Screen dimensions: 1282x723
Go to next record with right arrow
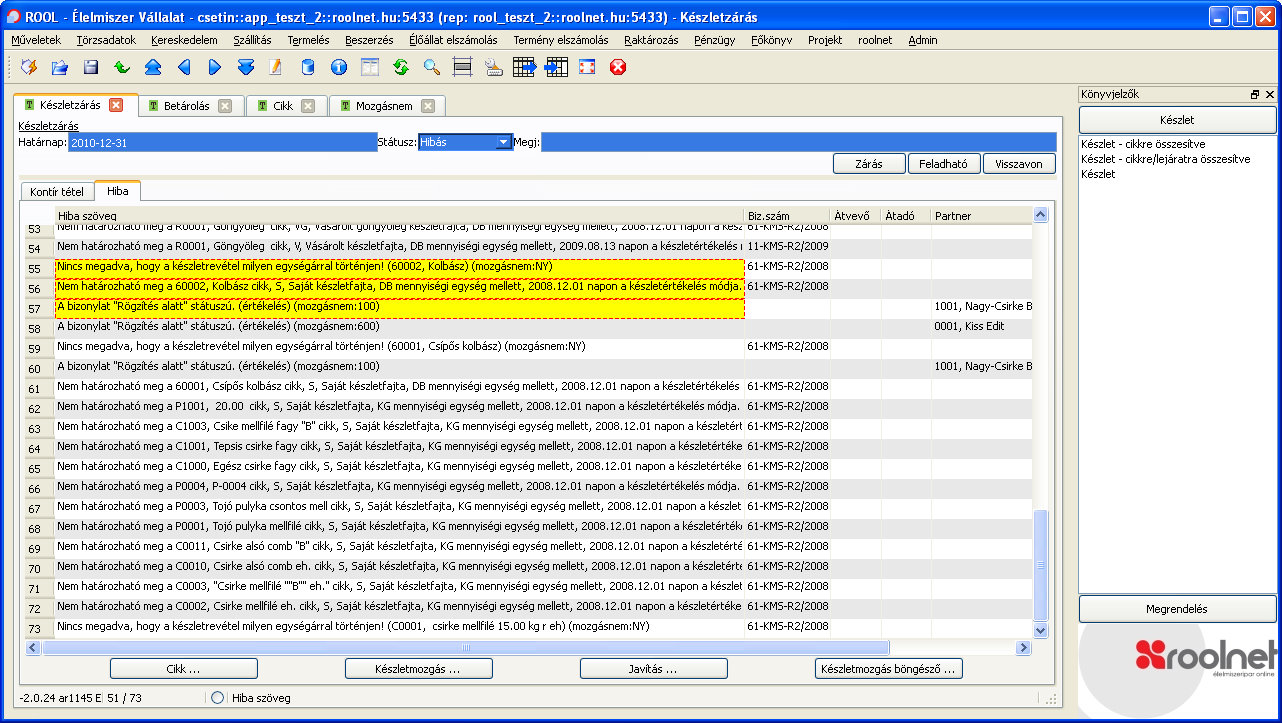point(214,67)
